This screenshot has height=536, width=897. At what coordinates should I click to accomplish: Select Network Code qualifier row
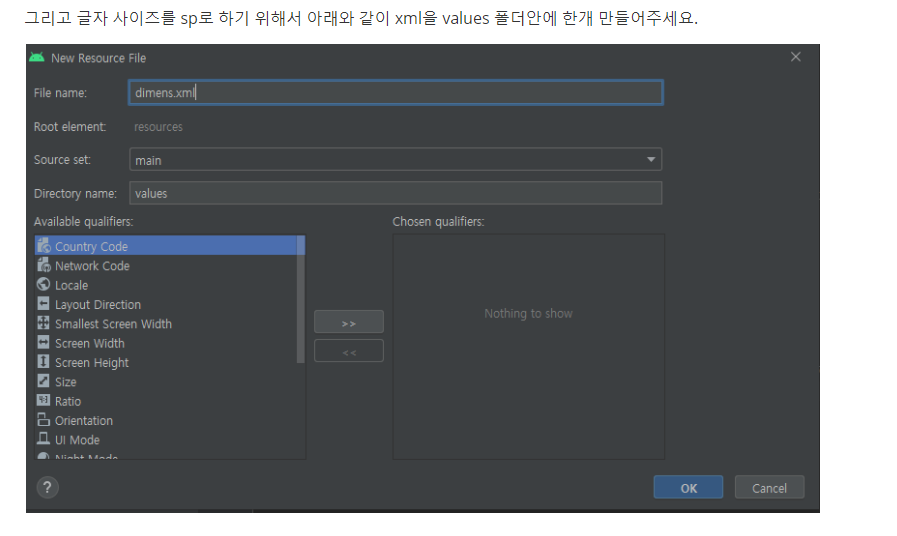coord(166,265)
